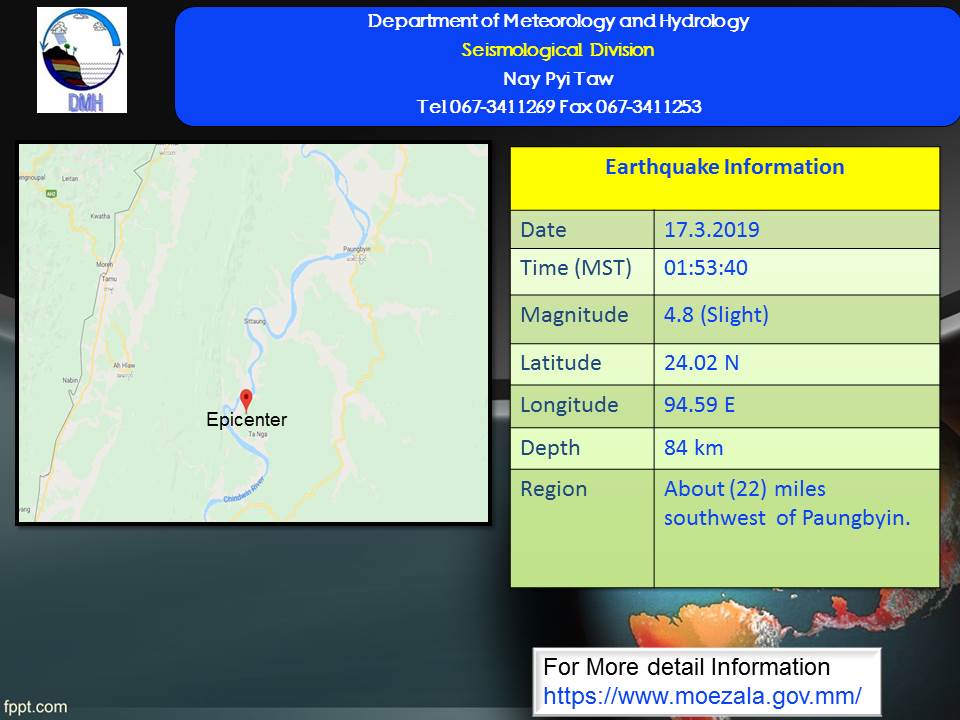Select the 'southwest of Paungbyin' region text

pos(787,518)
